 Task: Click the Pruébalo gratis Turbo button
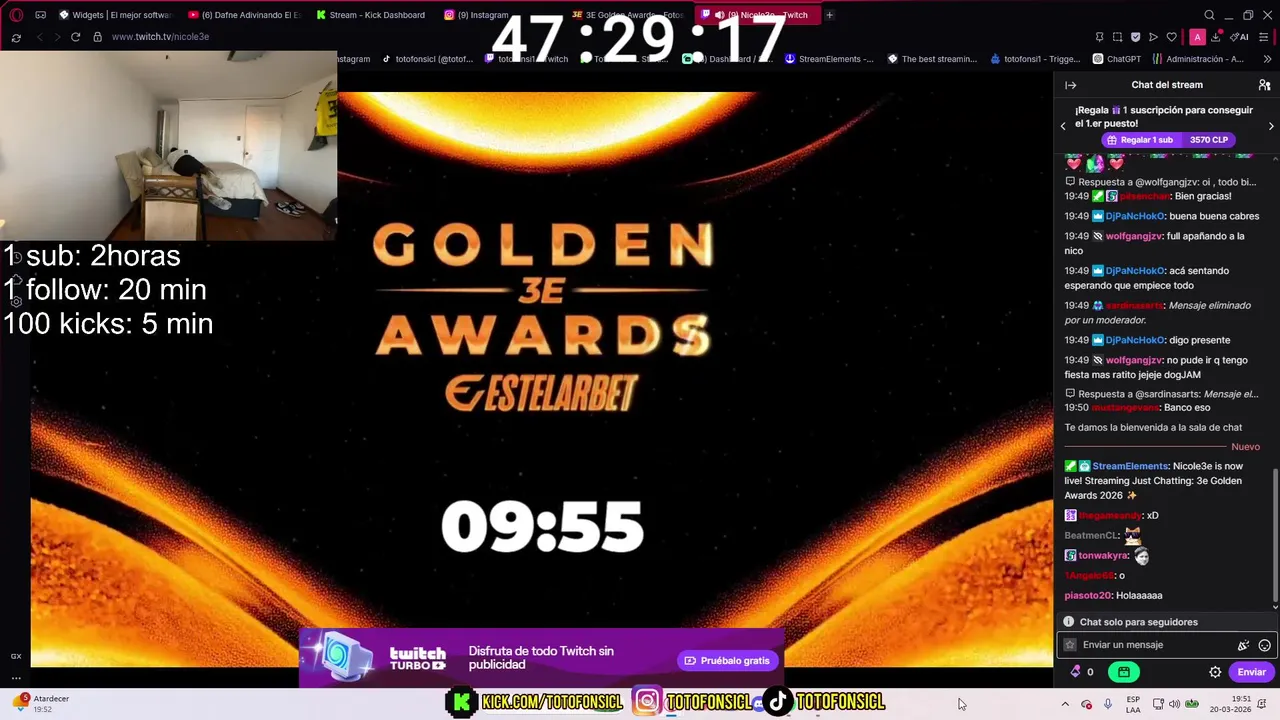728,660
